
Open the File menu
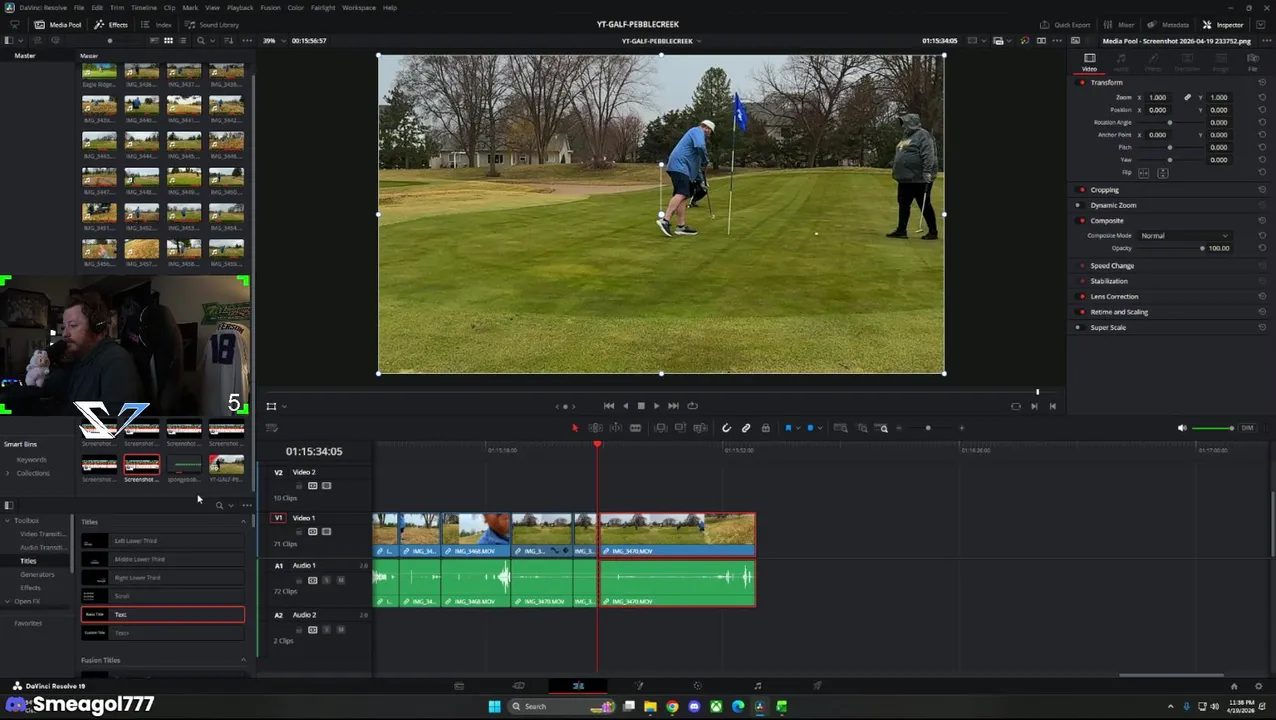[x=79, y=8]
